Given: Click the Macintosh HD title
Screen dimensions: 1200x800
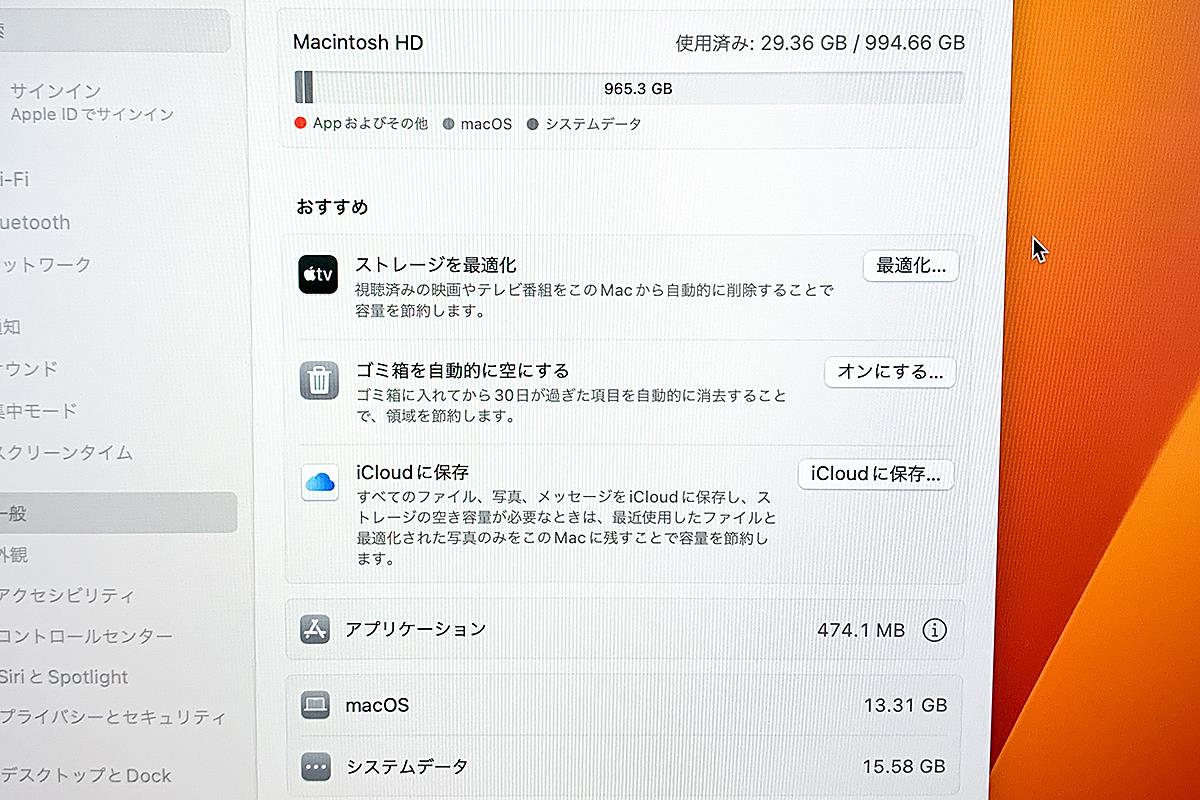Looking at the screenshot, I should pos(358,43).
